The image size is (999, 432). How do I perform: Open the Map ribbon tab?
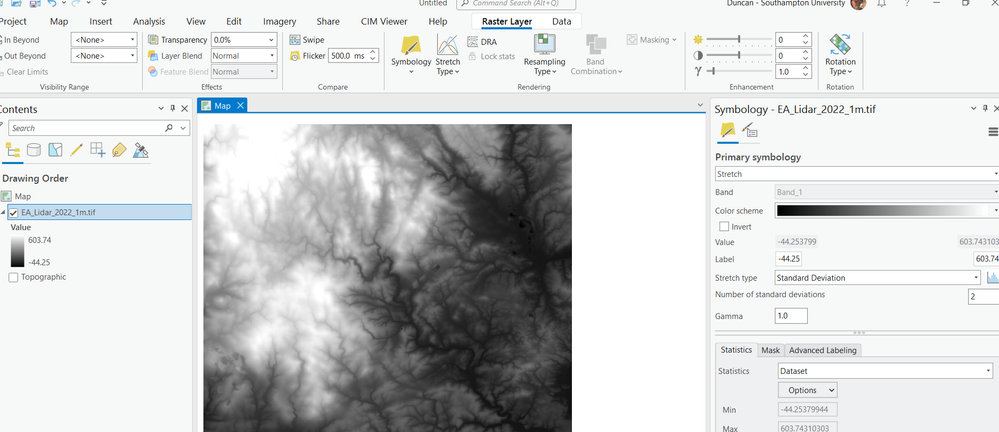(x=59, y=22)
